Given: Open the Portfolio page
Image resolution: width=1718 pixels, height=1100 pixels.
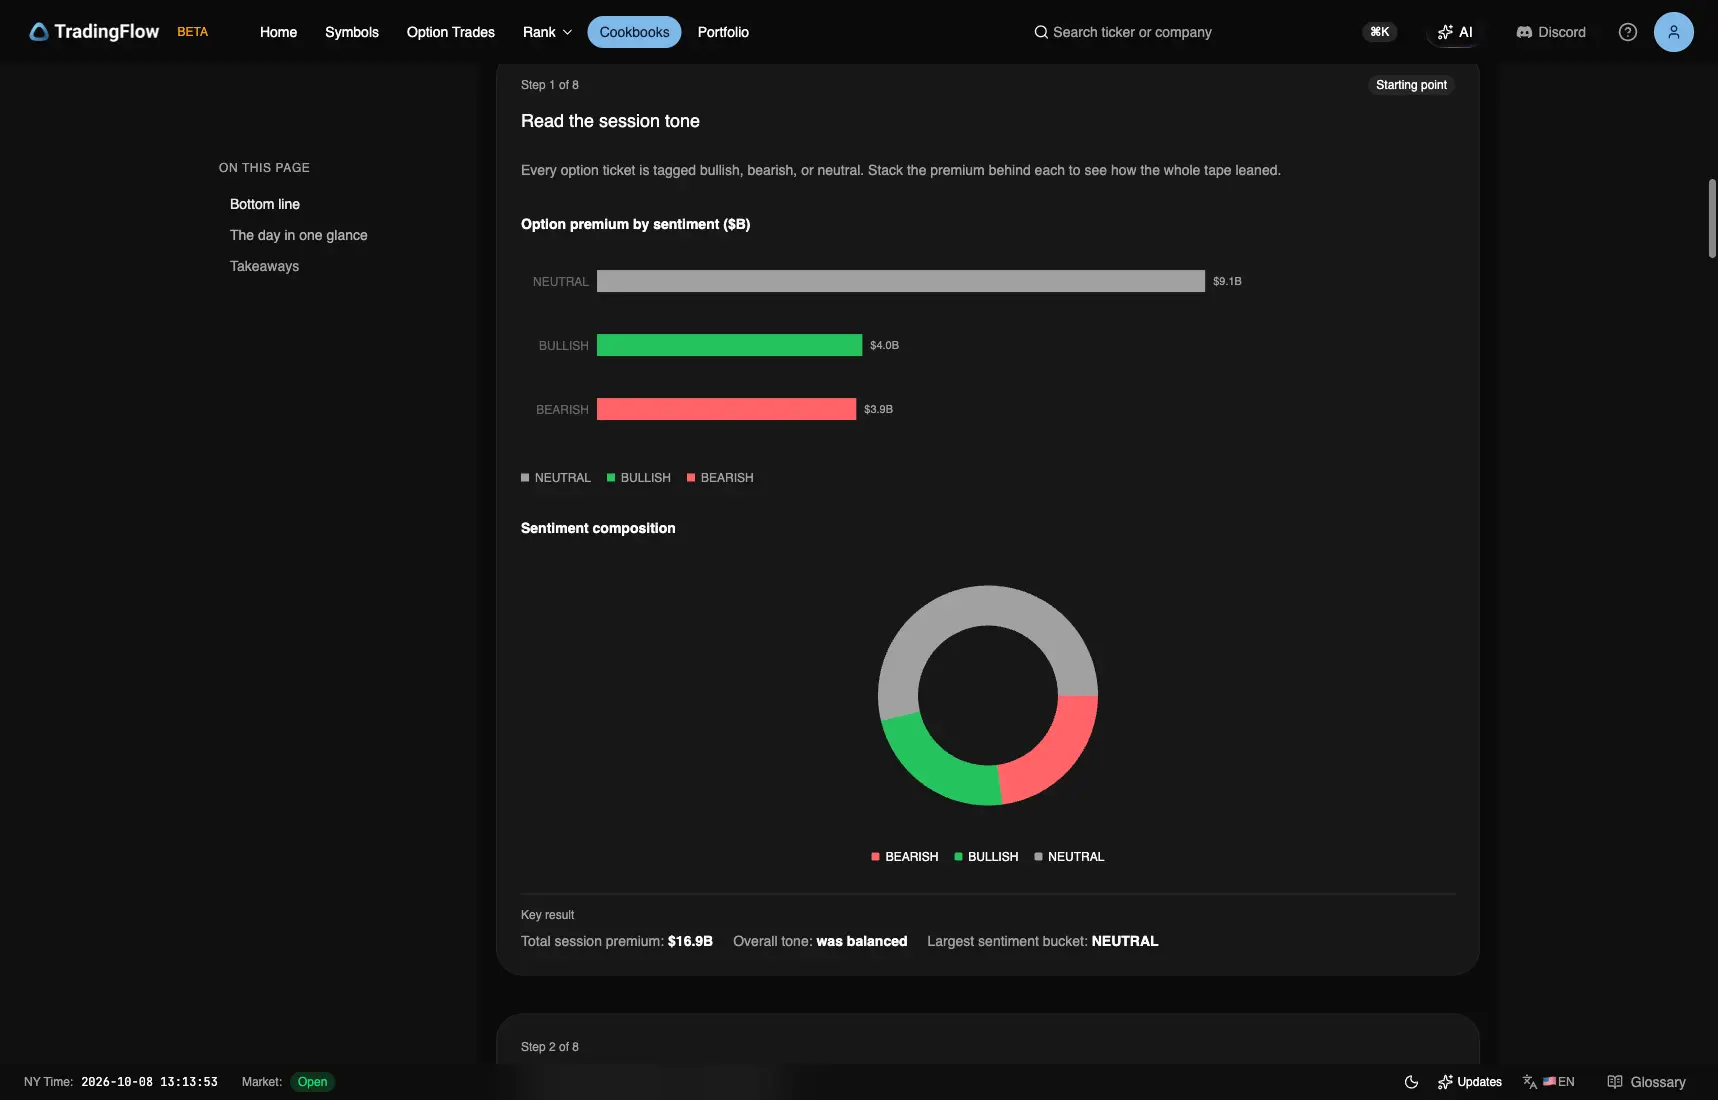Looking at the screenshot, I should click(723, 32).
